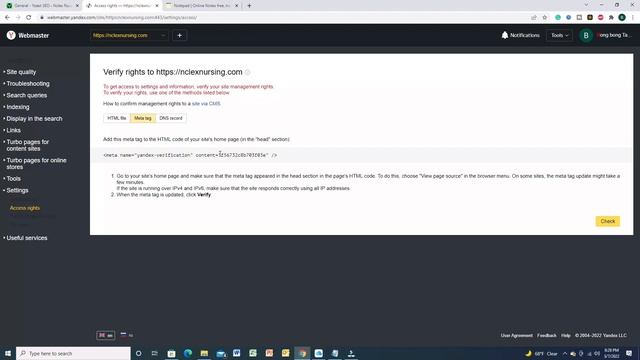Expand the sidebar Tools section
Viewport: 640px width, 360px height.
tap(13, 179)
